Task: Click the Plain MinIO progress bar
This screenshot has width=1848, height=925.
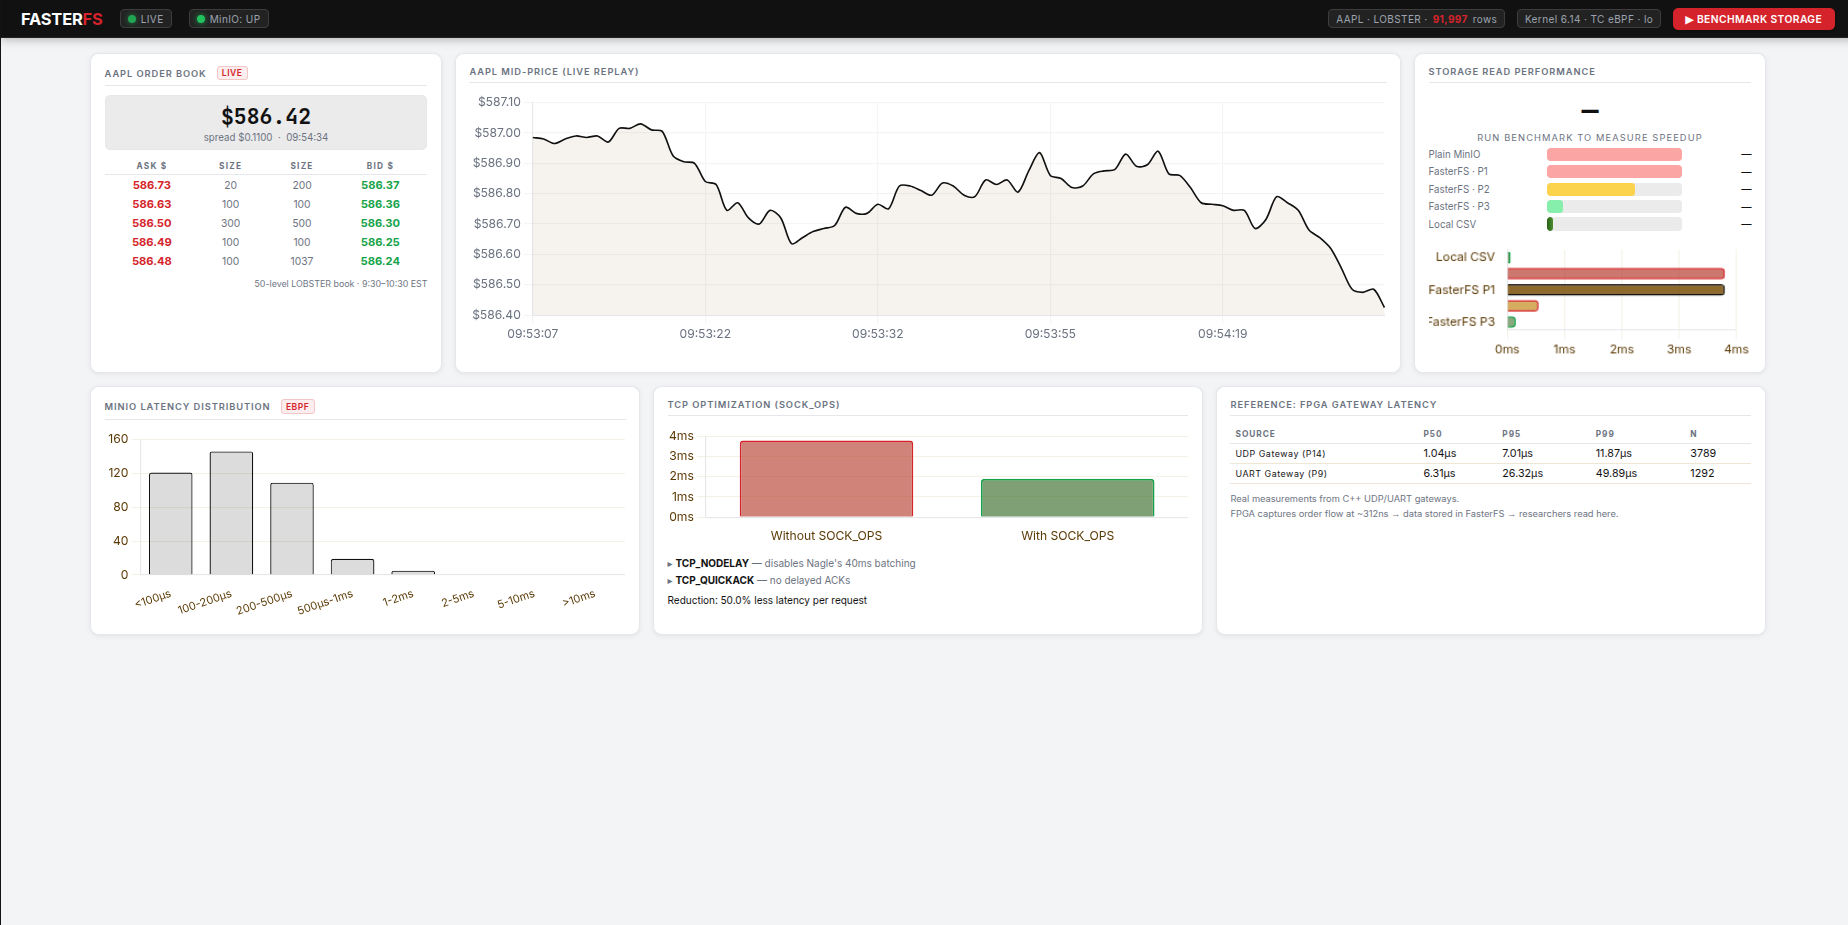Action: click(1613, 155)
